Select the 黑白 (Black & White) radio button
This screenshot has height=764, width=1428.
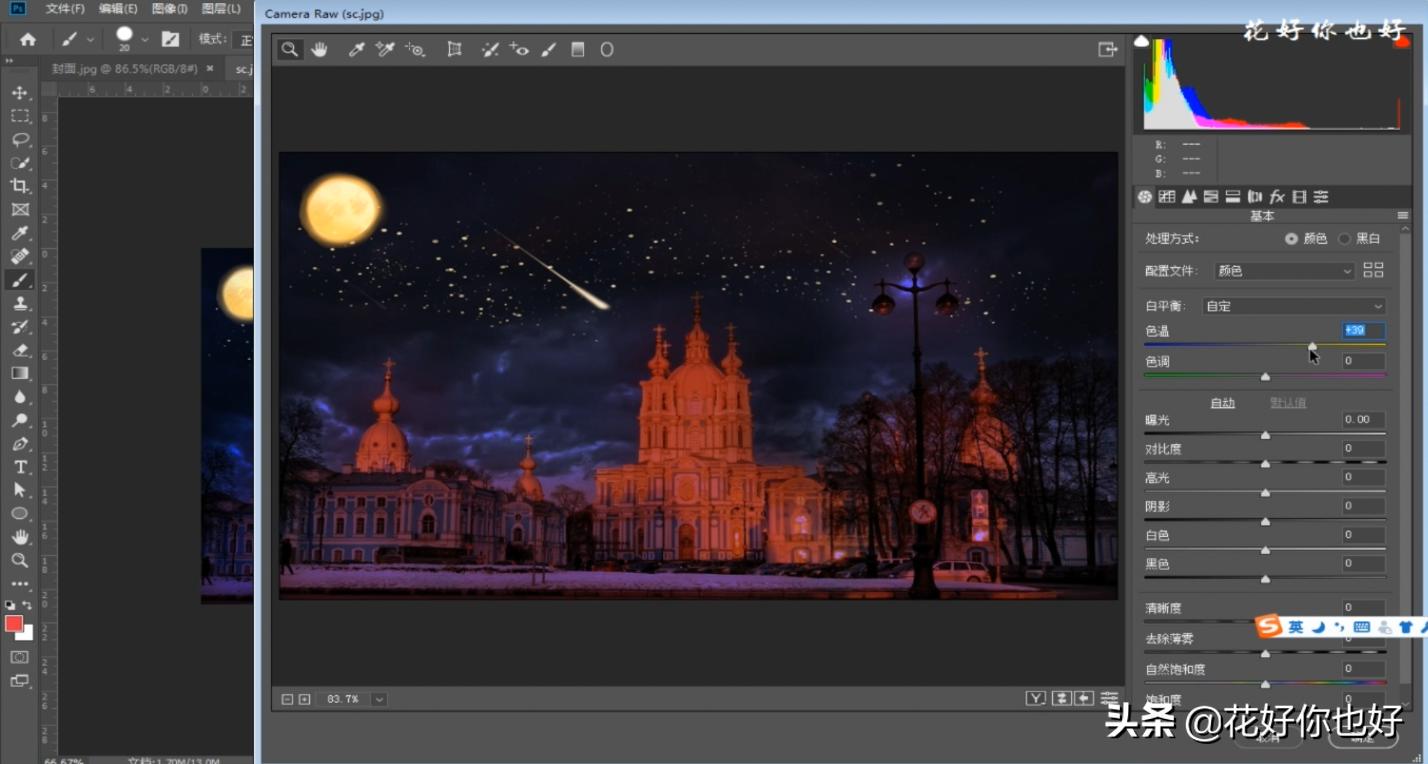click(x=1344, y=239)
